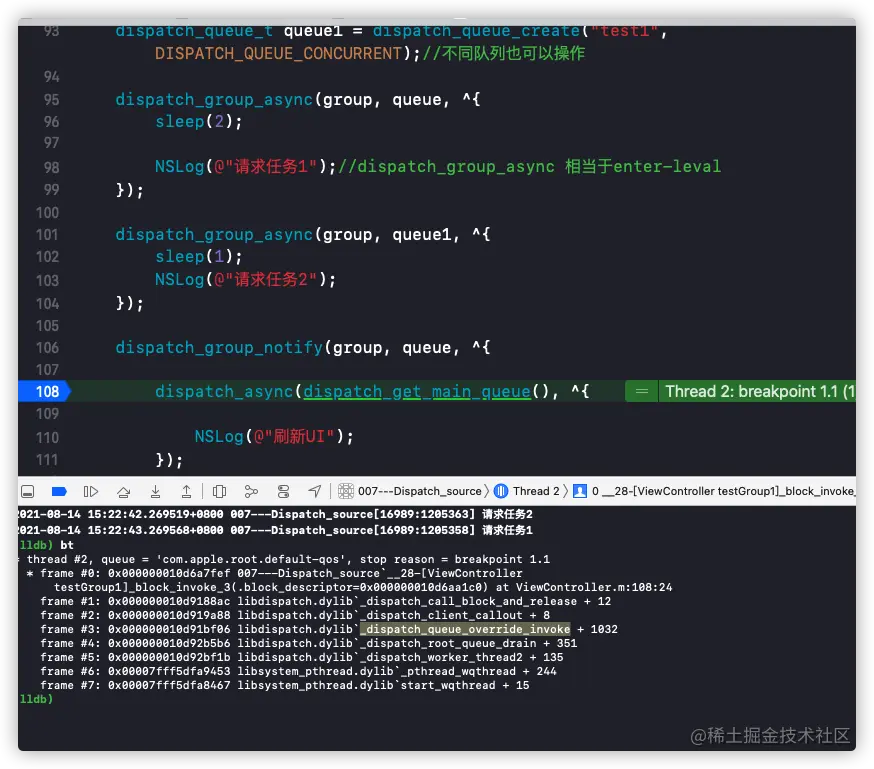This screenshot has height=769, width=874.
Task: Click line number 101 in the gutter
Action: pyautogui.click(x=47, y=235)
